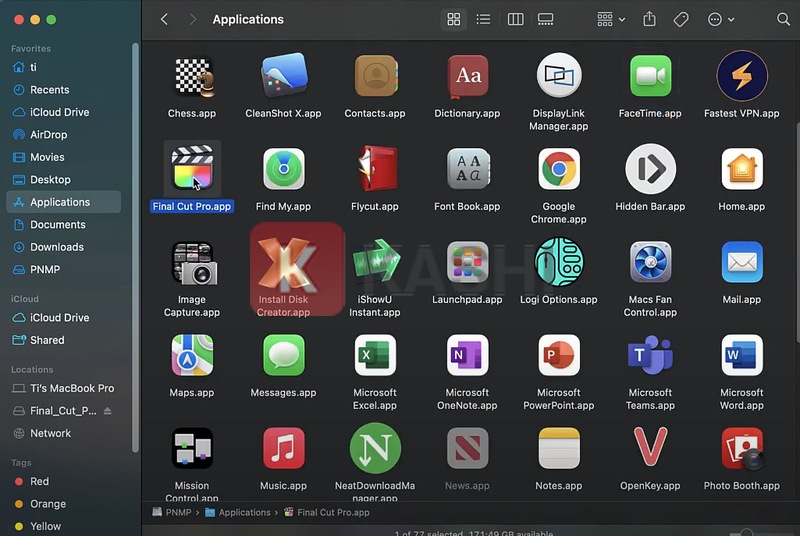The width and height of the screenshot is (800, 536).
Task: Click the Mail.app icon
Action: tap(742, 262)
